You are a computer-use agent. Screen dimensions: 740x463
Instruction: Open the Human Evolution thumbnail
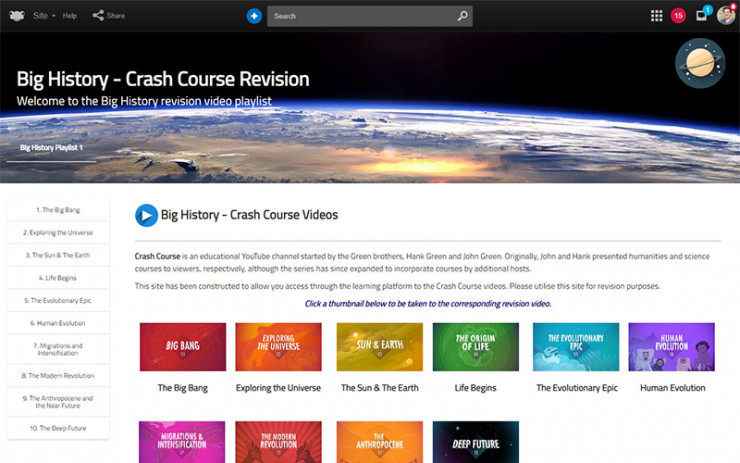672,347
